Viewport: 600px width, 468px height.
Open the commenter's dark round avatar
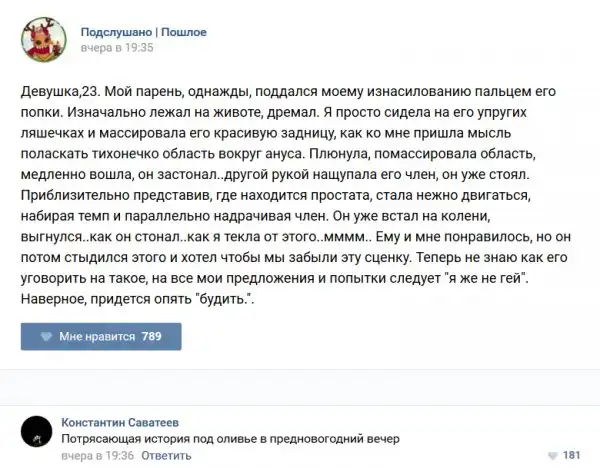click(35, 431)
